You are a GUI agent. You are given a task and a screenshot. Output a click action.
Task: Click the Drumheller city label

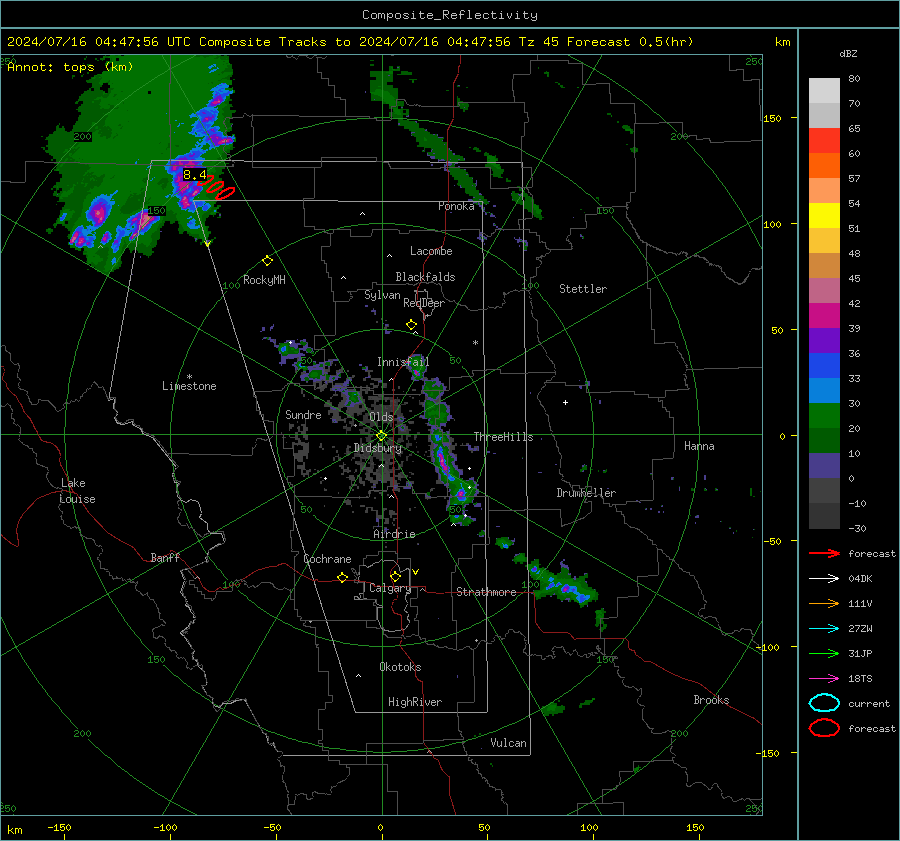586,493
